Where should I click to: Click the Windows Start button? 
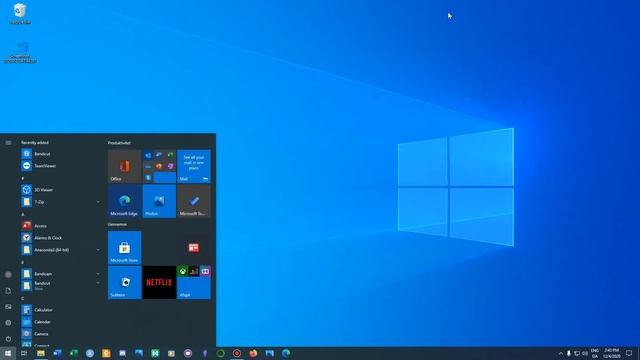coord(8,353)
